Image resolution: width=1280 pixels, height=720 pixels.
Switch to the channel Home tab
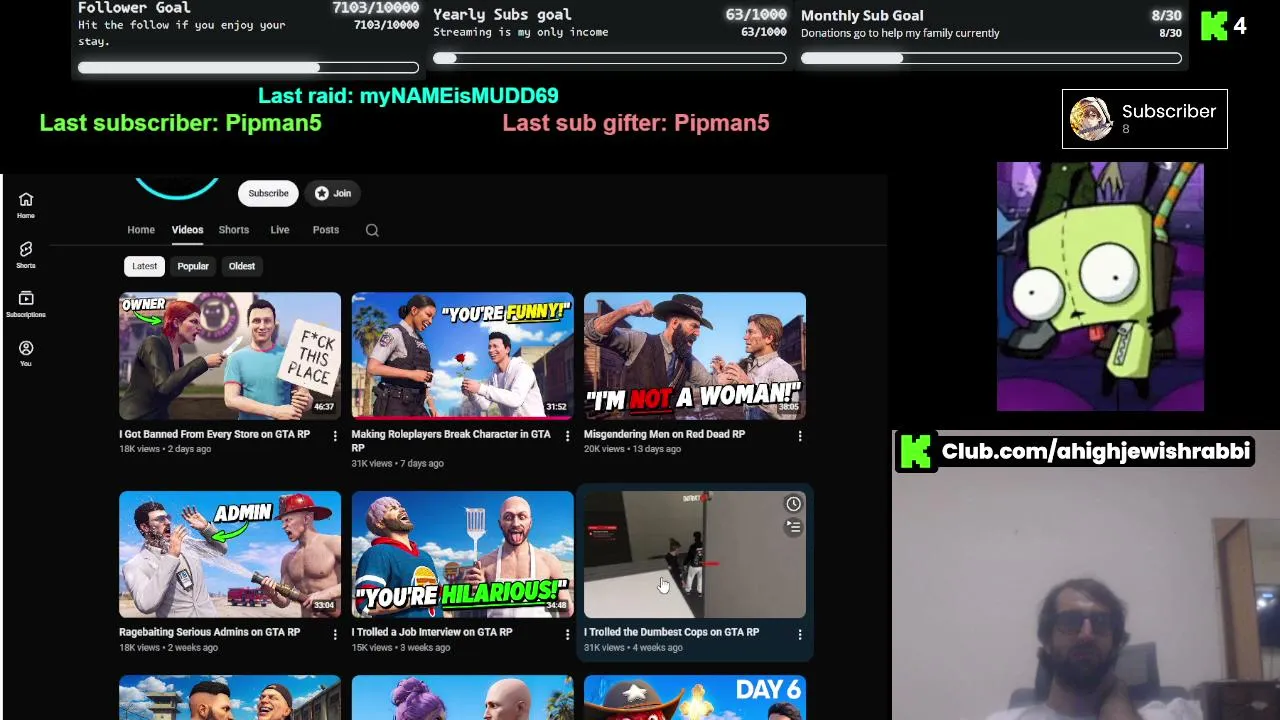pyautogui.click(x=141, y=230)
